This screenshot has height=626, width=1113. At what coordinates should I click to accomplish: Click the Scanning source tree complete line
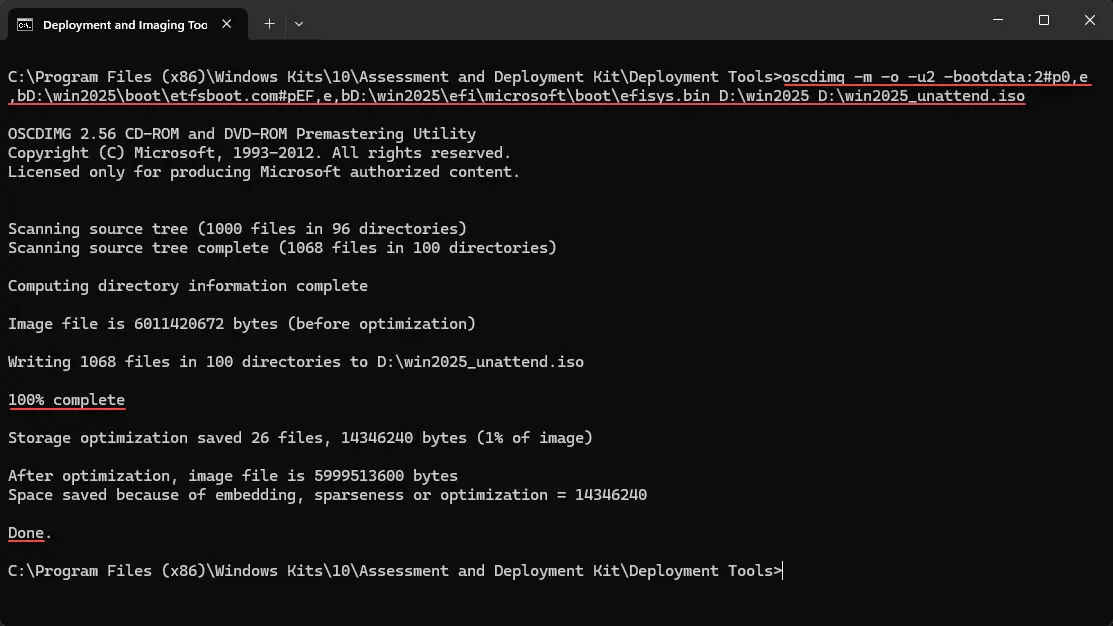coord(283,248)
